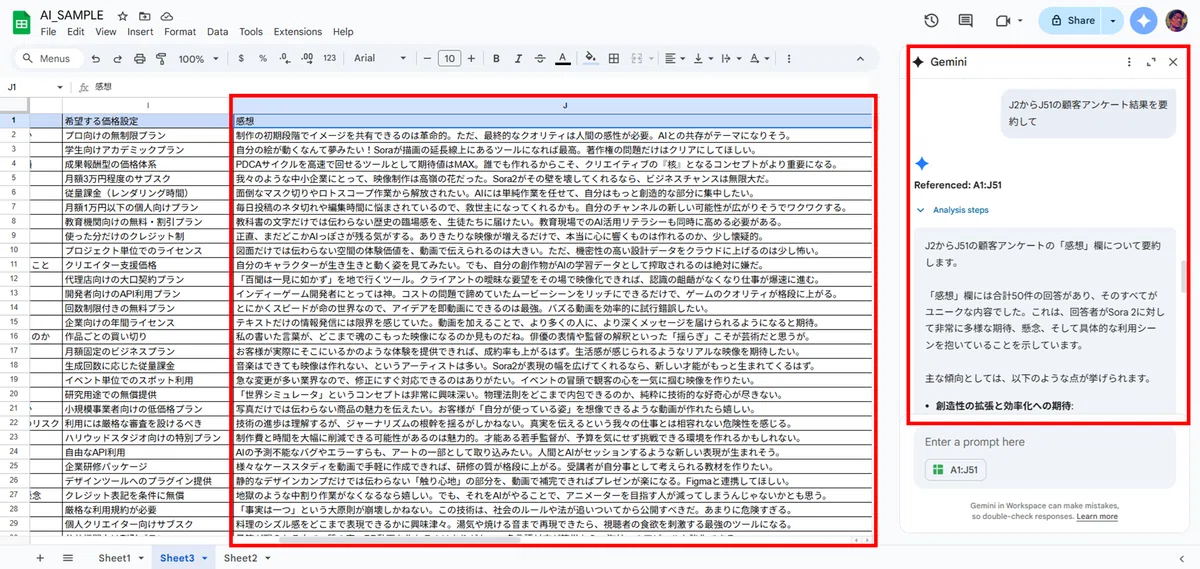Select the column J header

pyautogui.click(x=565, y=105)
